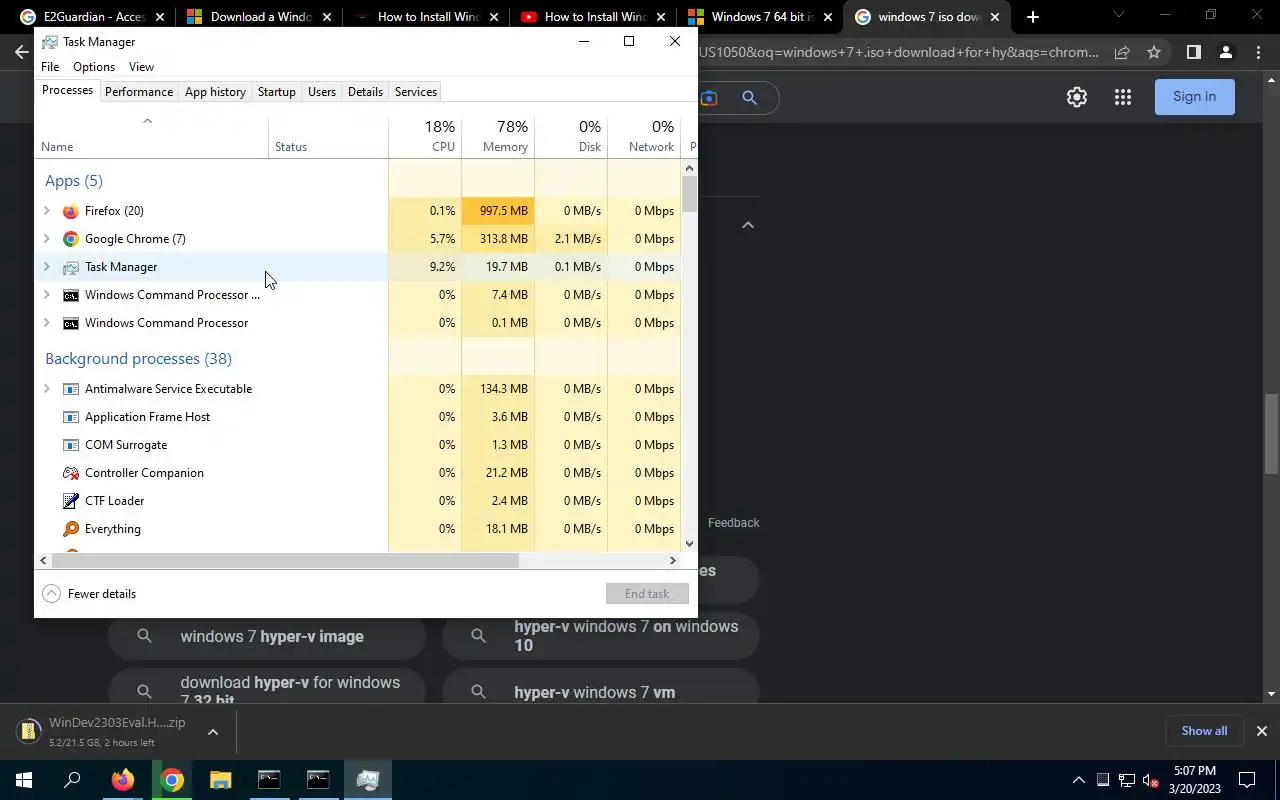Screen dimensions: 1280x800
Task: Click the COM Surrogate icon
Action: [x=71, y=445]
